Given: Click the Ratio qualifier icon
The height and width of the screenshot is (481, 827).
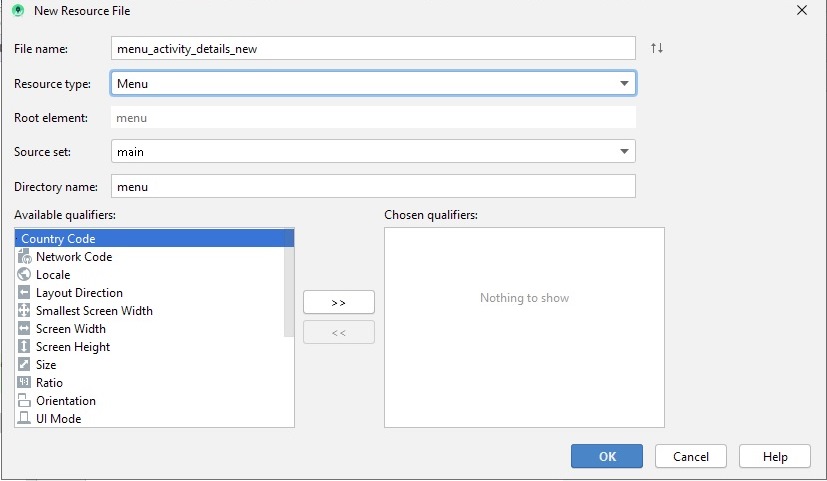Looking at the screenshot, I should coord(25,383).
